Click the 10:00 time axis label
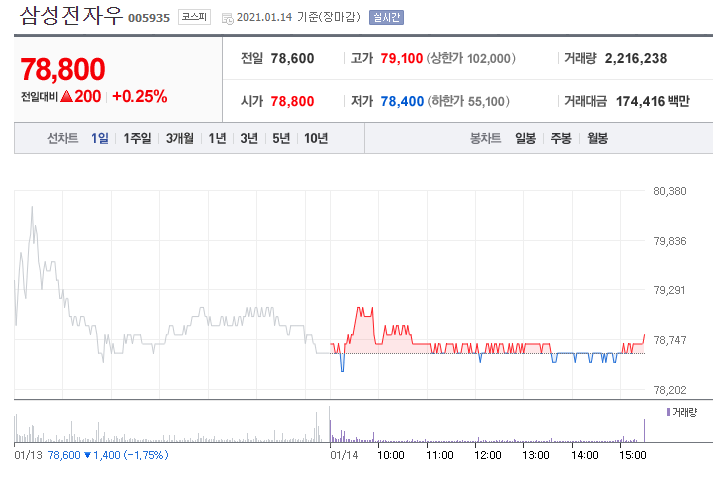 [x=391, y=455]
